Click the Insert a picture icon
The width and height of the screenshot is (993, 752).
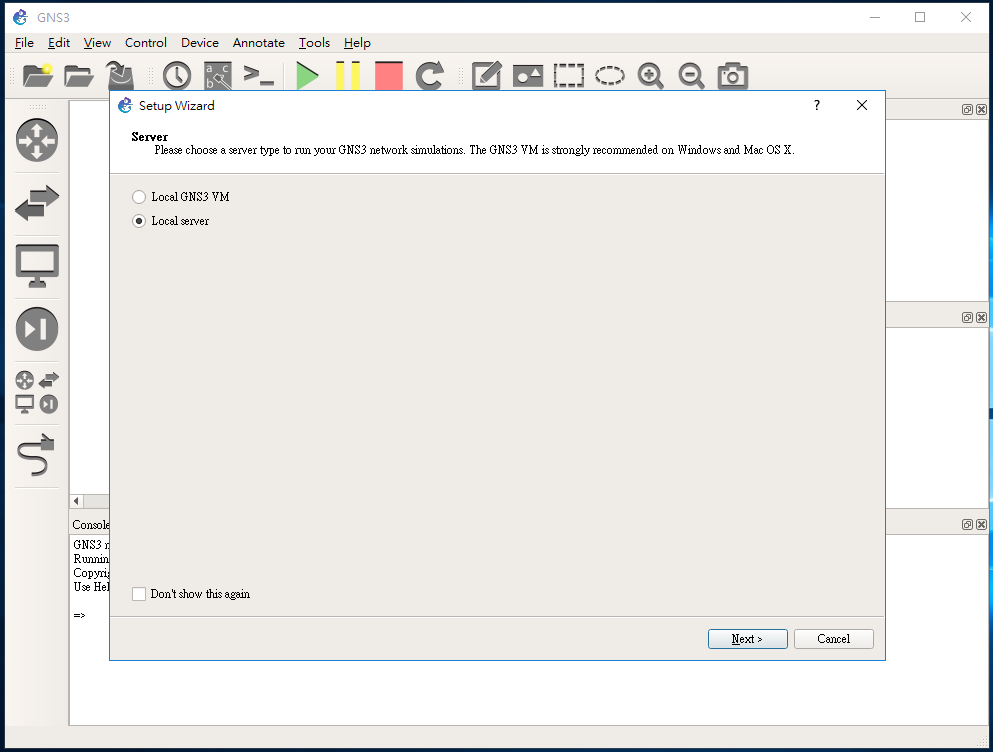pos(528,75)
